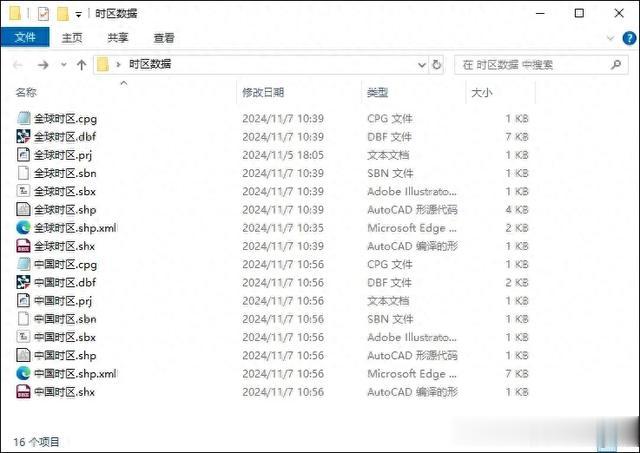The height and width of the screenshot is (453, 640).
Task: Refresh the 时区数据 folder view
Action: 436,64
